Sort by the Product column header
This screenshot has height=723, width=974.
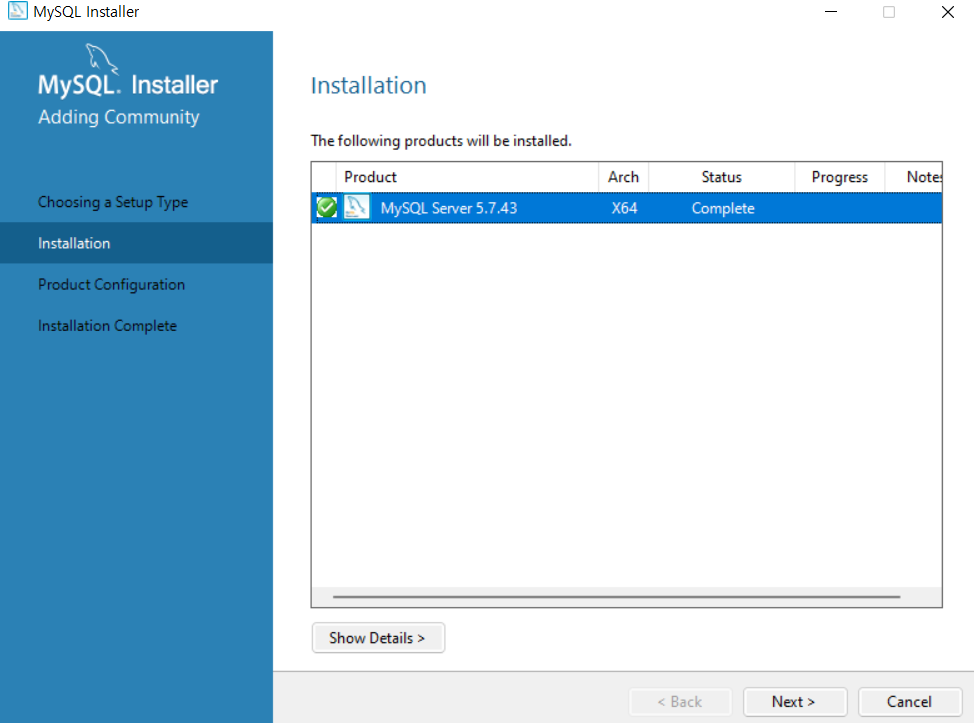point(467,177)
